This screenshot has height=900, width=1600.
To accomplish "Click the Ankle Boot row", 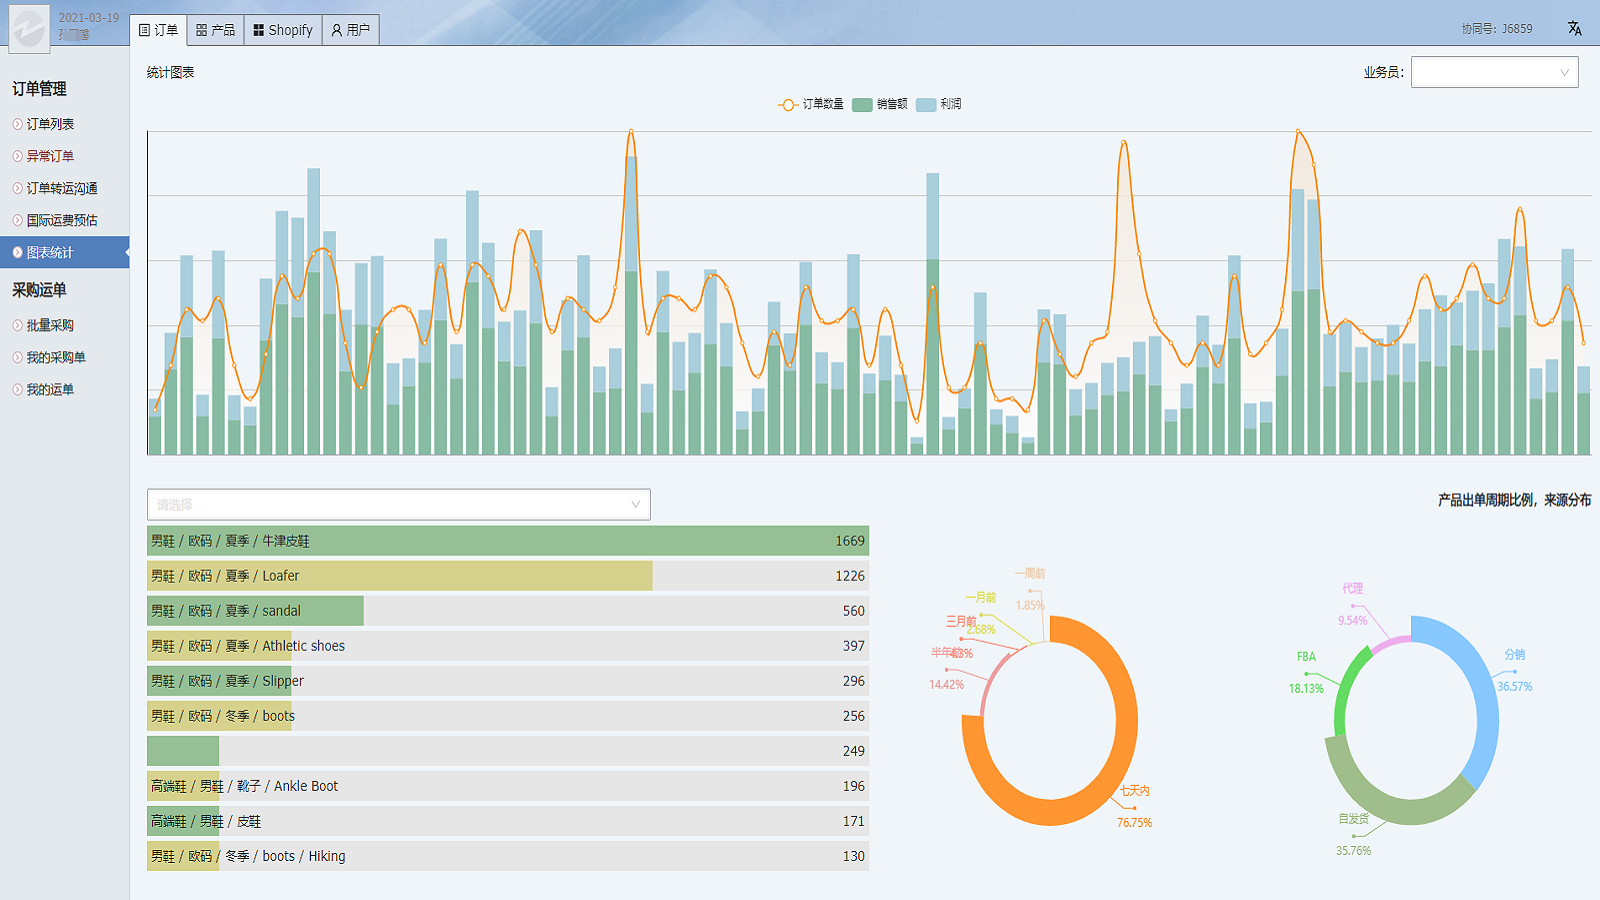I will point(508,786).
